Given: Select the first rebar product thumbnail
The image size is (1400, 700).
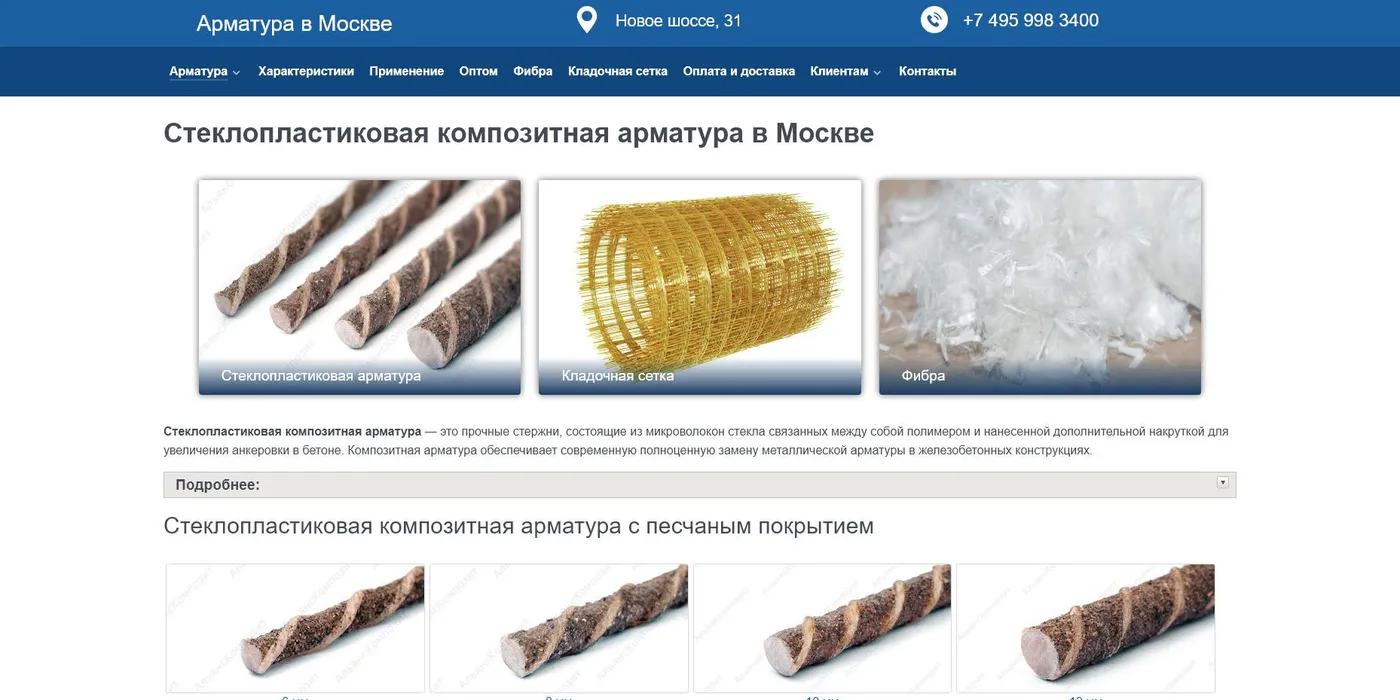Looking at the screenshot, I should (x=296, y=628).
